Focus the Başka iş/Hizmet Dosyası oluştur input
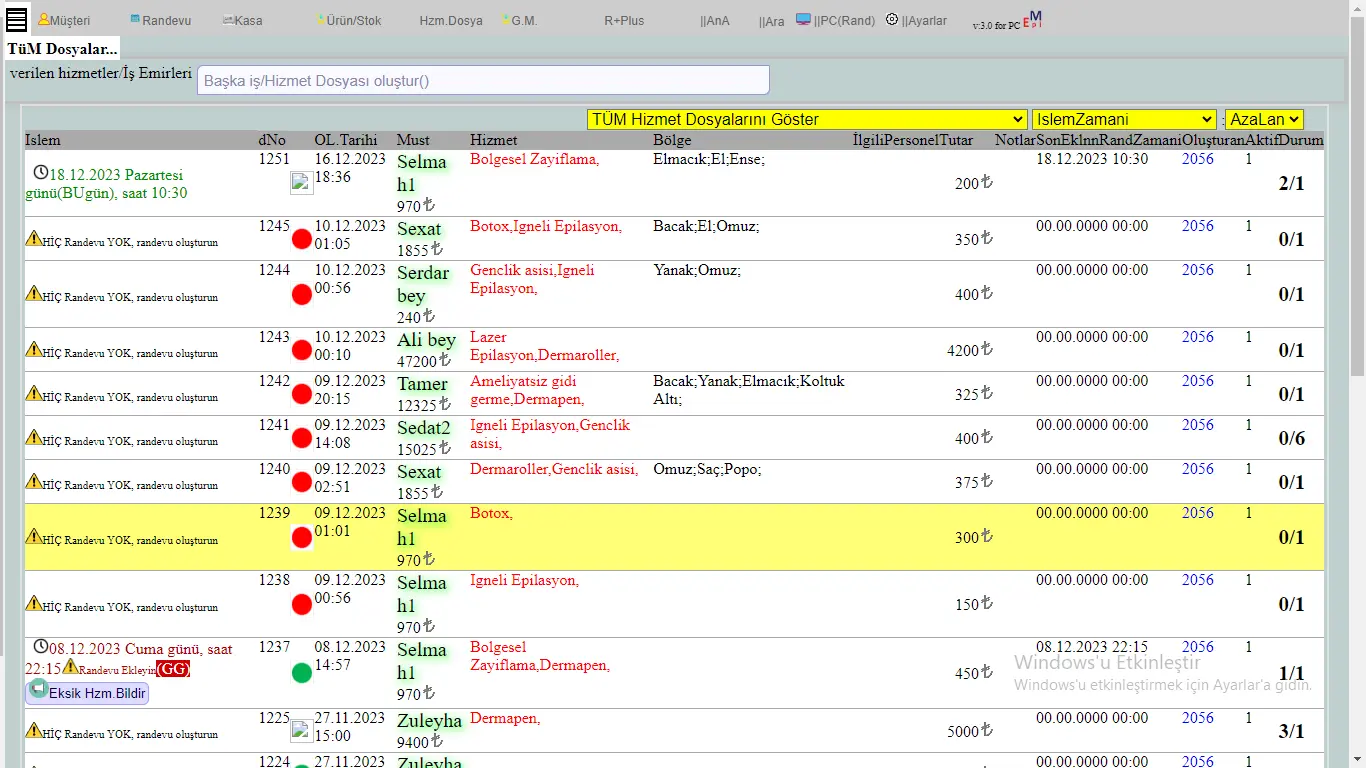1366x768 pixels. 483,80
